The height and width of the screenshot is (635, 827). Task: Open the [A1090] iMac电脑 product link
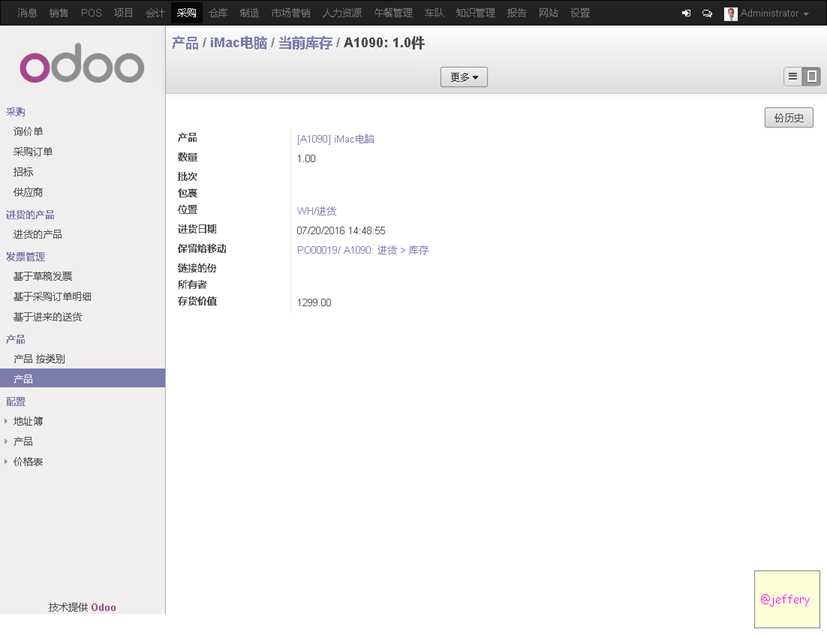pyautogui.click(x=335, y=139)
